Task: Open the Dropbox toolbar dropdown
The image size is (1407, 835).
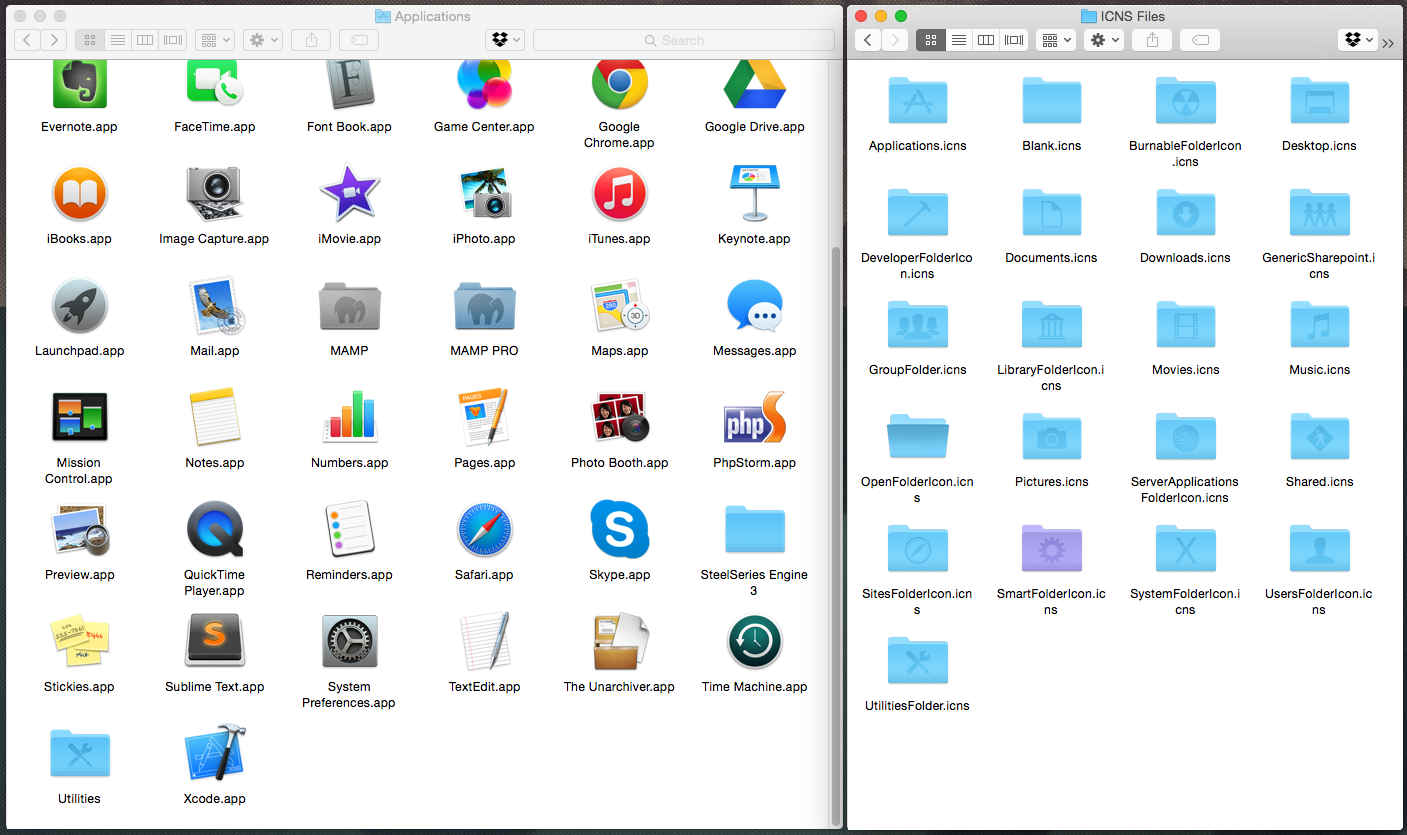Action: pyautogui.click(x=505, y=40)
